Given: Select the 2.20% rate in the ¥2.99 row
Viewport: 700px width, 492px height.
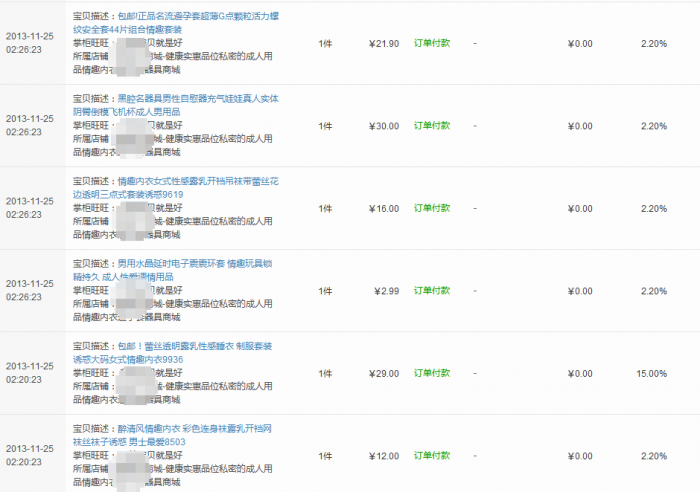Looking at the screenshot, I should click(x=654, y=291).
